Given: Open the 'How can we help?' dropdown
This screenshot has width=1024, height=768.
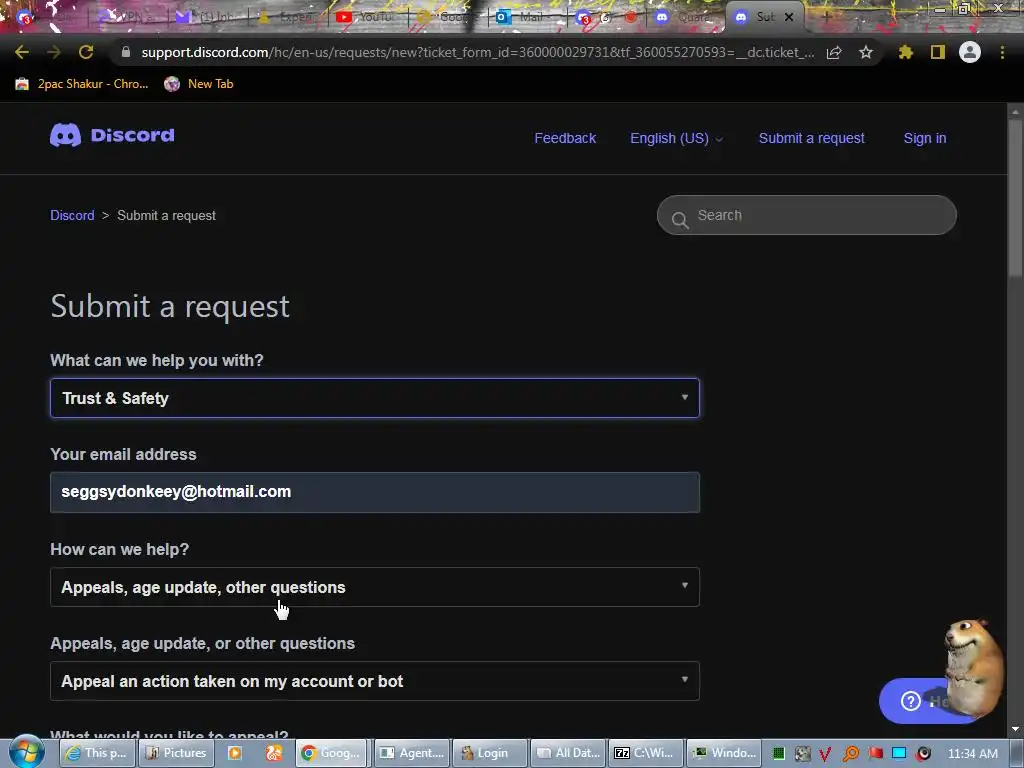Looking at the screenshot, I should point(375,587).
